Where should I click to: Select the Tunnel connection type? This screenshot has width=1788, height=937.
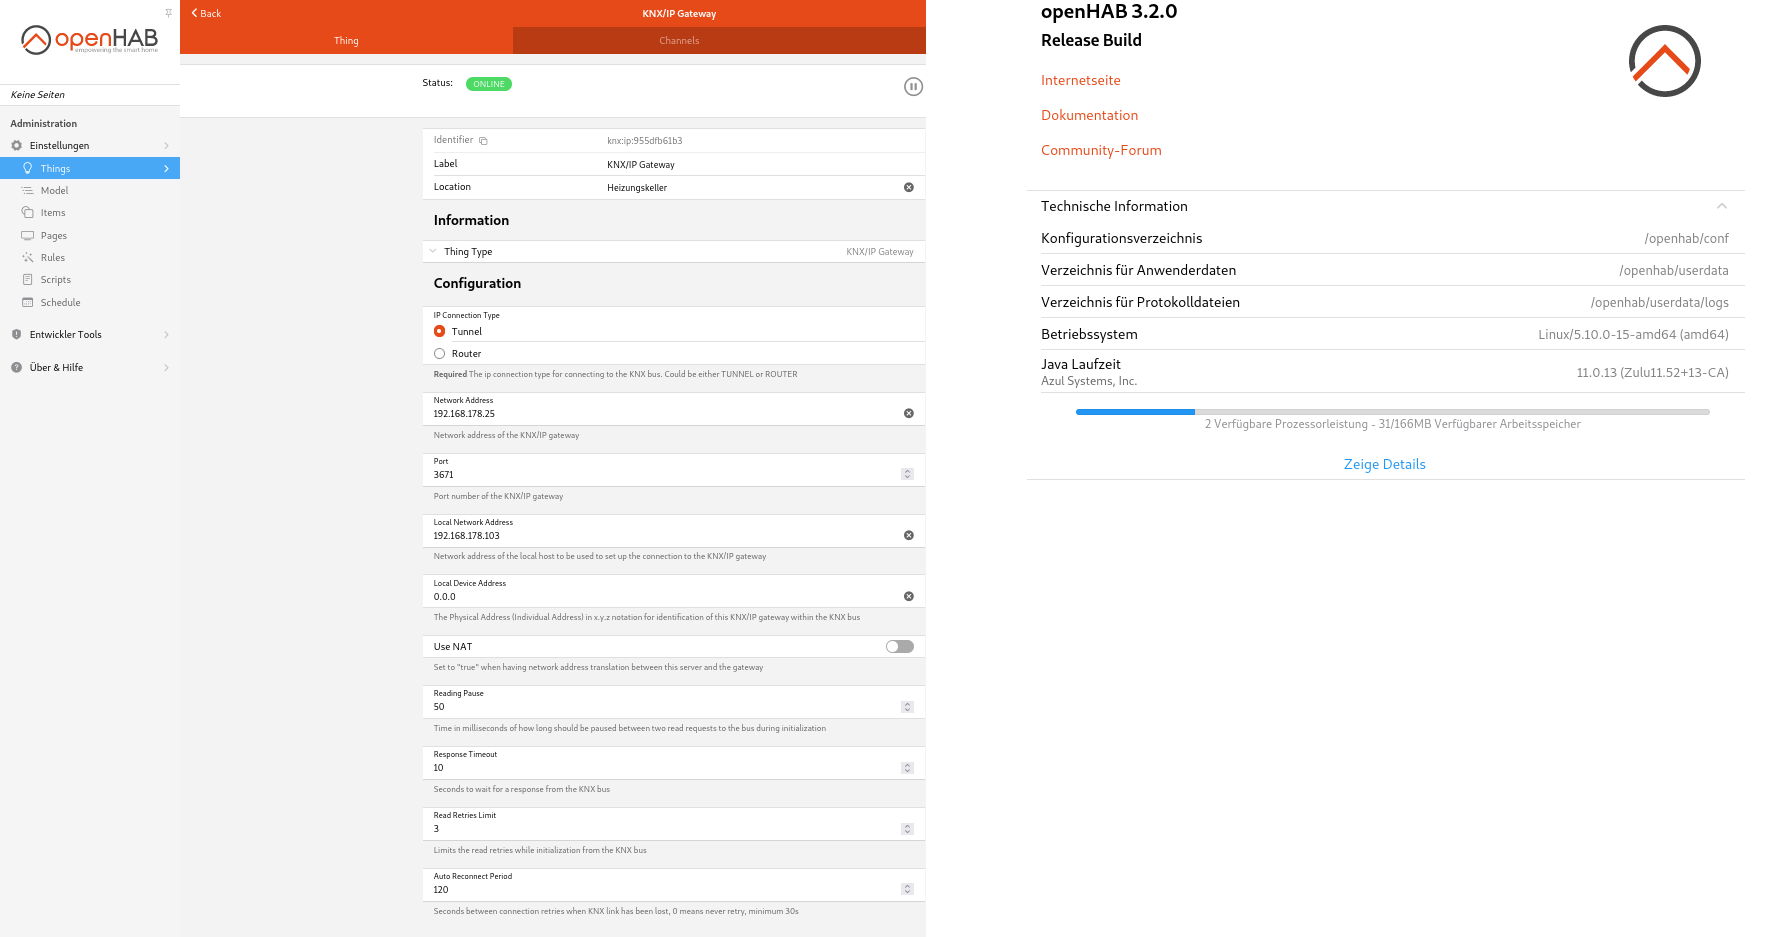click(x=439, y=331)
